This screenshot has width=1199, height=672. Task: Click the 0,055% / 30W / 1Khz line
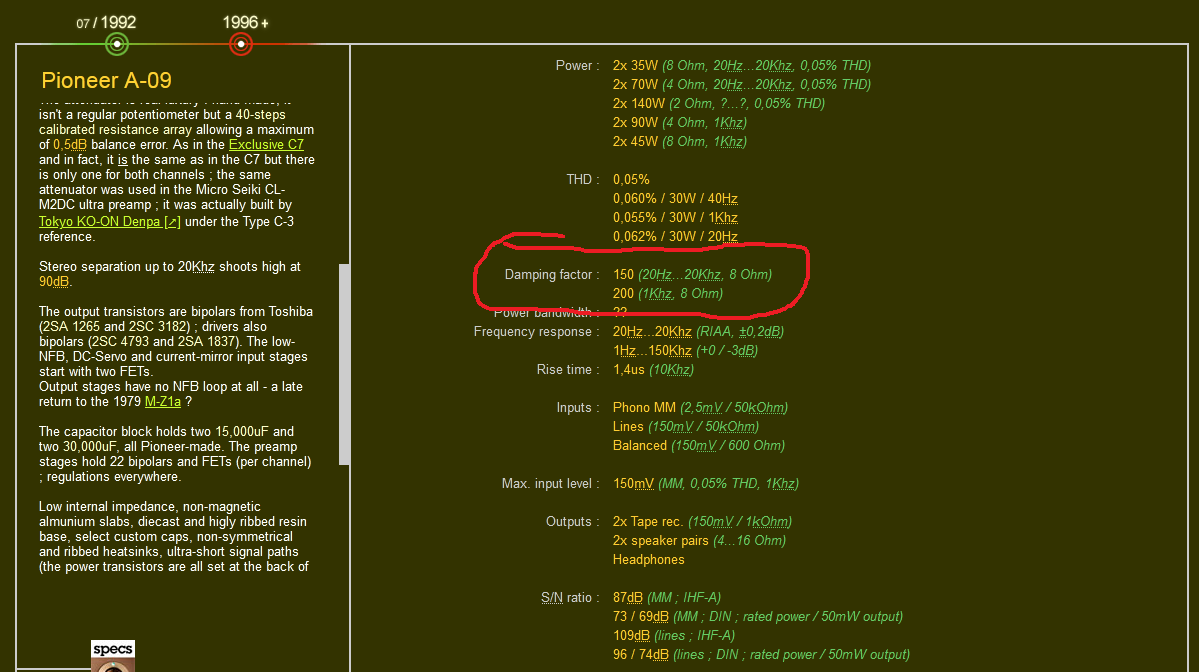[x=675, y=218]
